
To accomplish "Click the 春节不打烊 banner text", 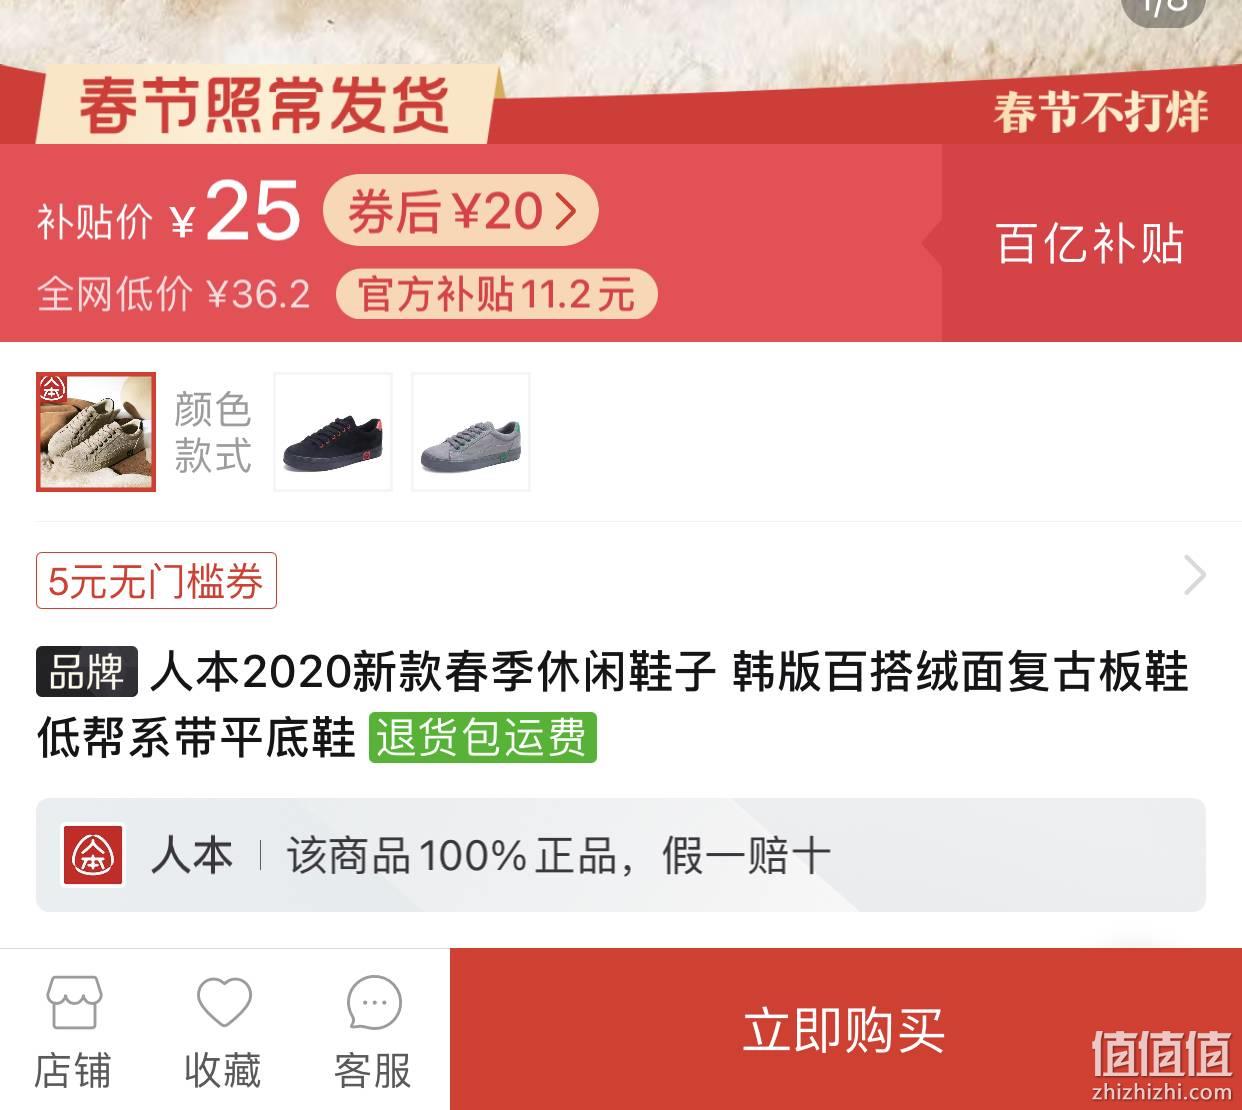I will [x=1101, y=111].
